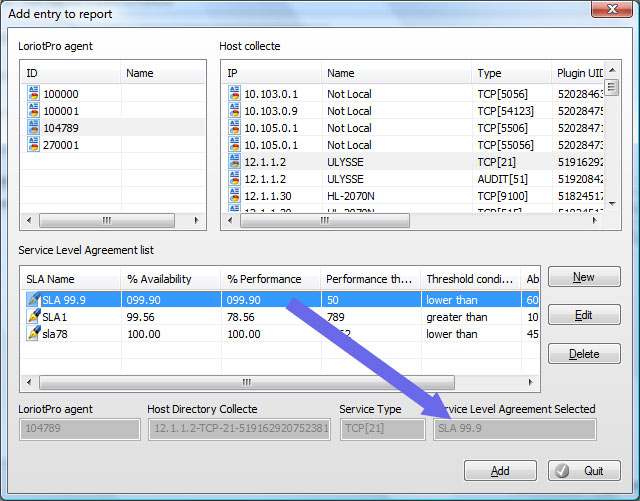Click the icon beside agent 100000
This screenshot has width=640, height=501.
pyautogui.click(x=34, y=93)
